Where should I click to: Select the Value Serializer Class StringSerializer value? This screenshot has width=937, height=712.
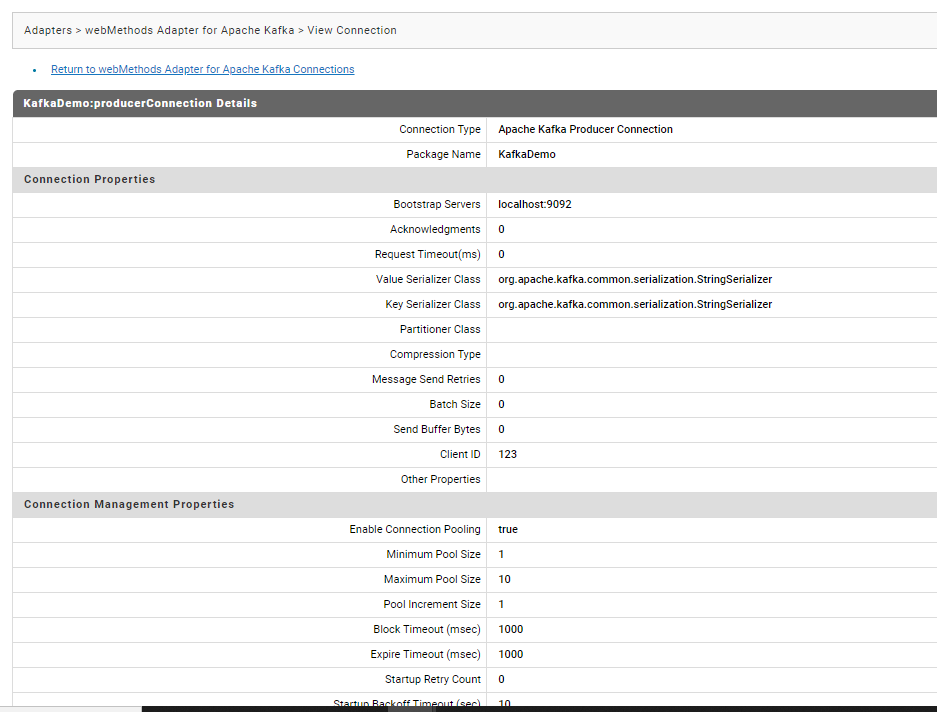coord(635,279)
